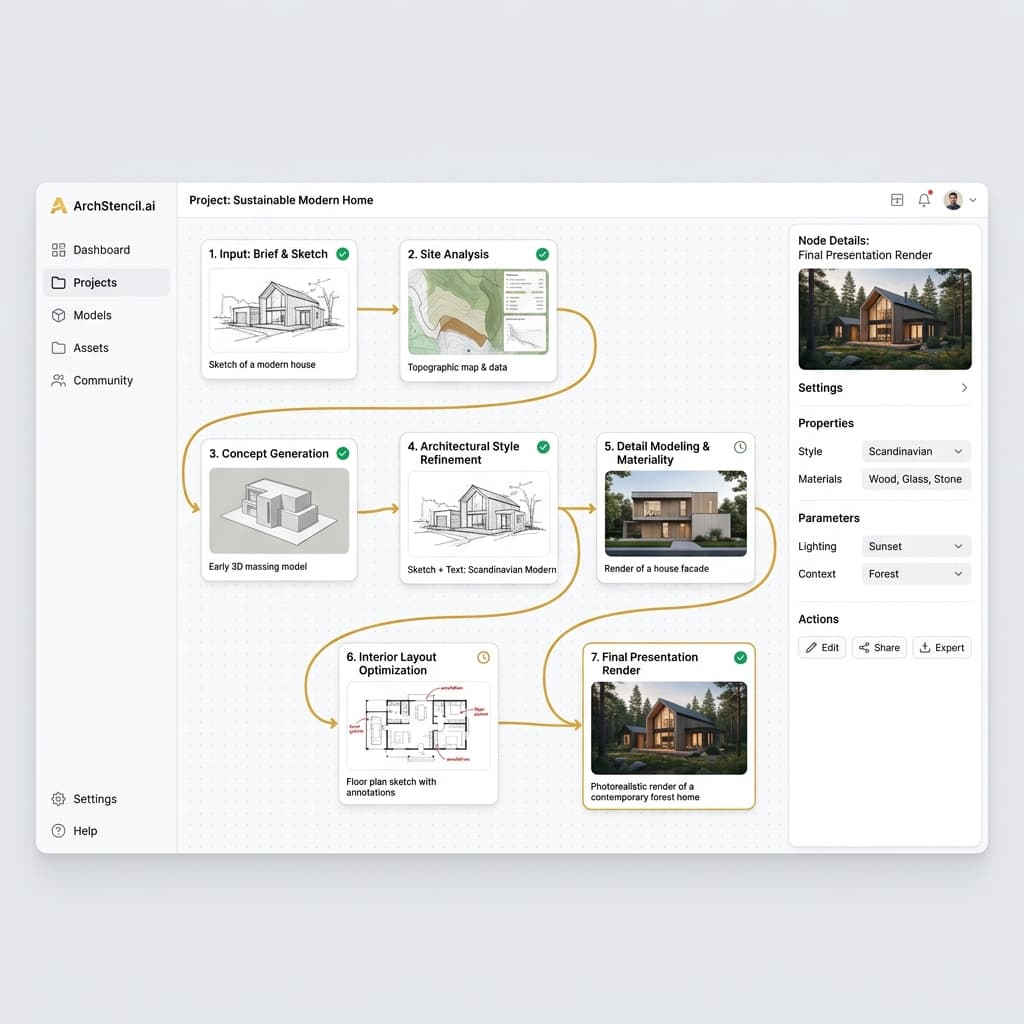Expand the Settings section in Node Details

[x=963, y=387]
